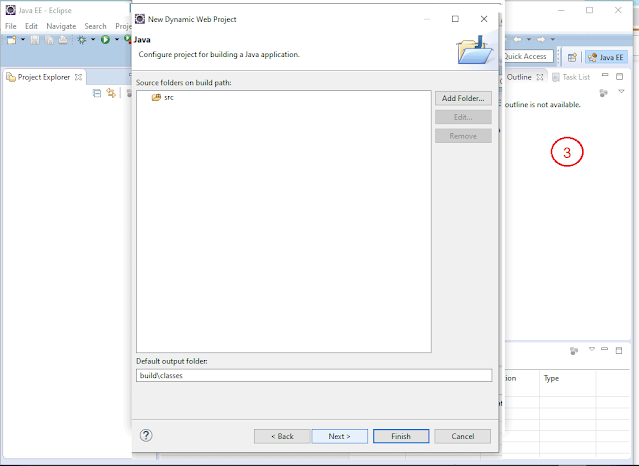Click the Forward navigation arrow in Eclipse toolbar

tap(541, 40)
